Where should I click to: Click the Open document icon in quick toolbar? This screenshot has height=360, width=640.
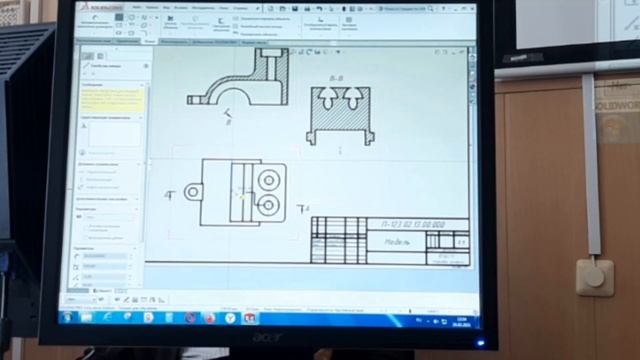pyautogui.click(x=282, y=8)
